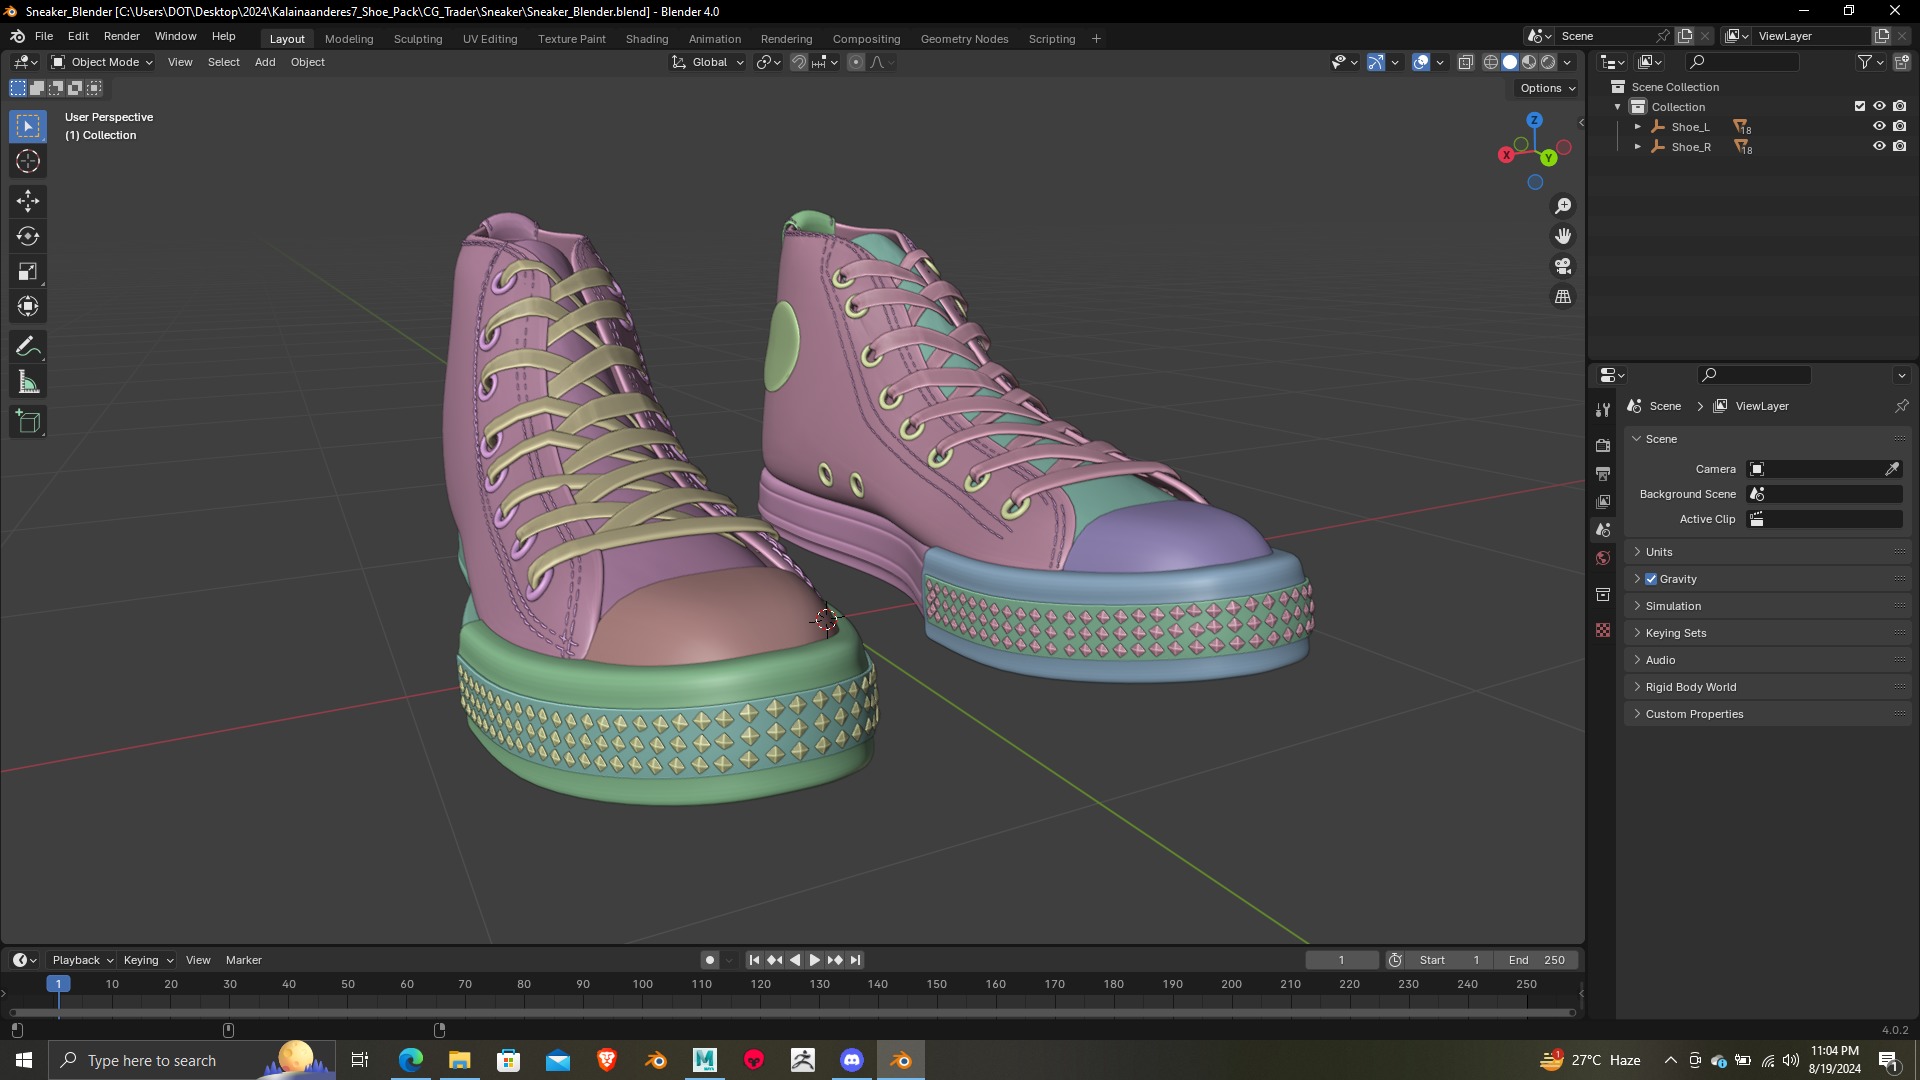Expand the Rigid Body World panel

pos(1767,687)
